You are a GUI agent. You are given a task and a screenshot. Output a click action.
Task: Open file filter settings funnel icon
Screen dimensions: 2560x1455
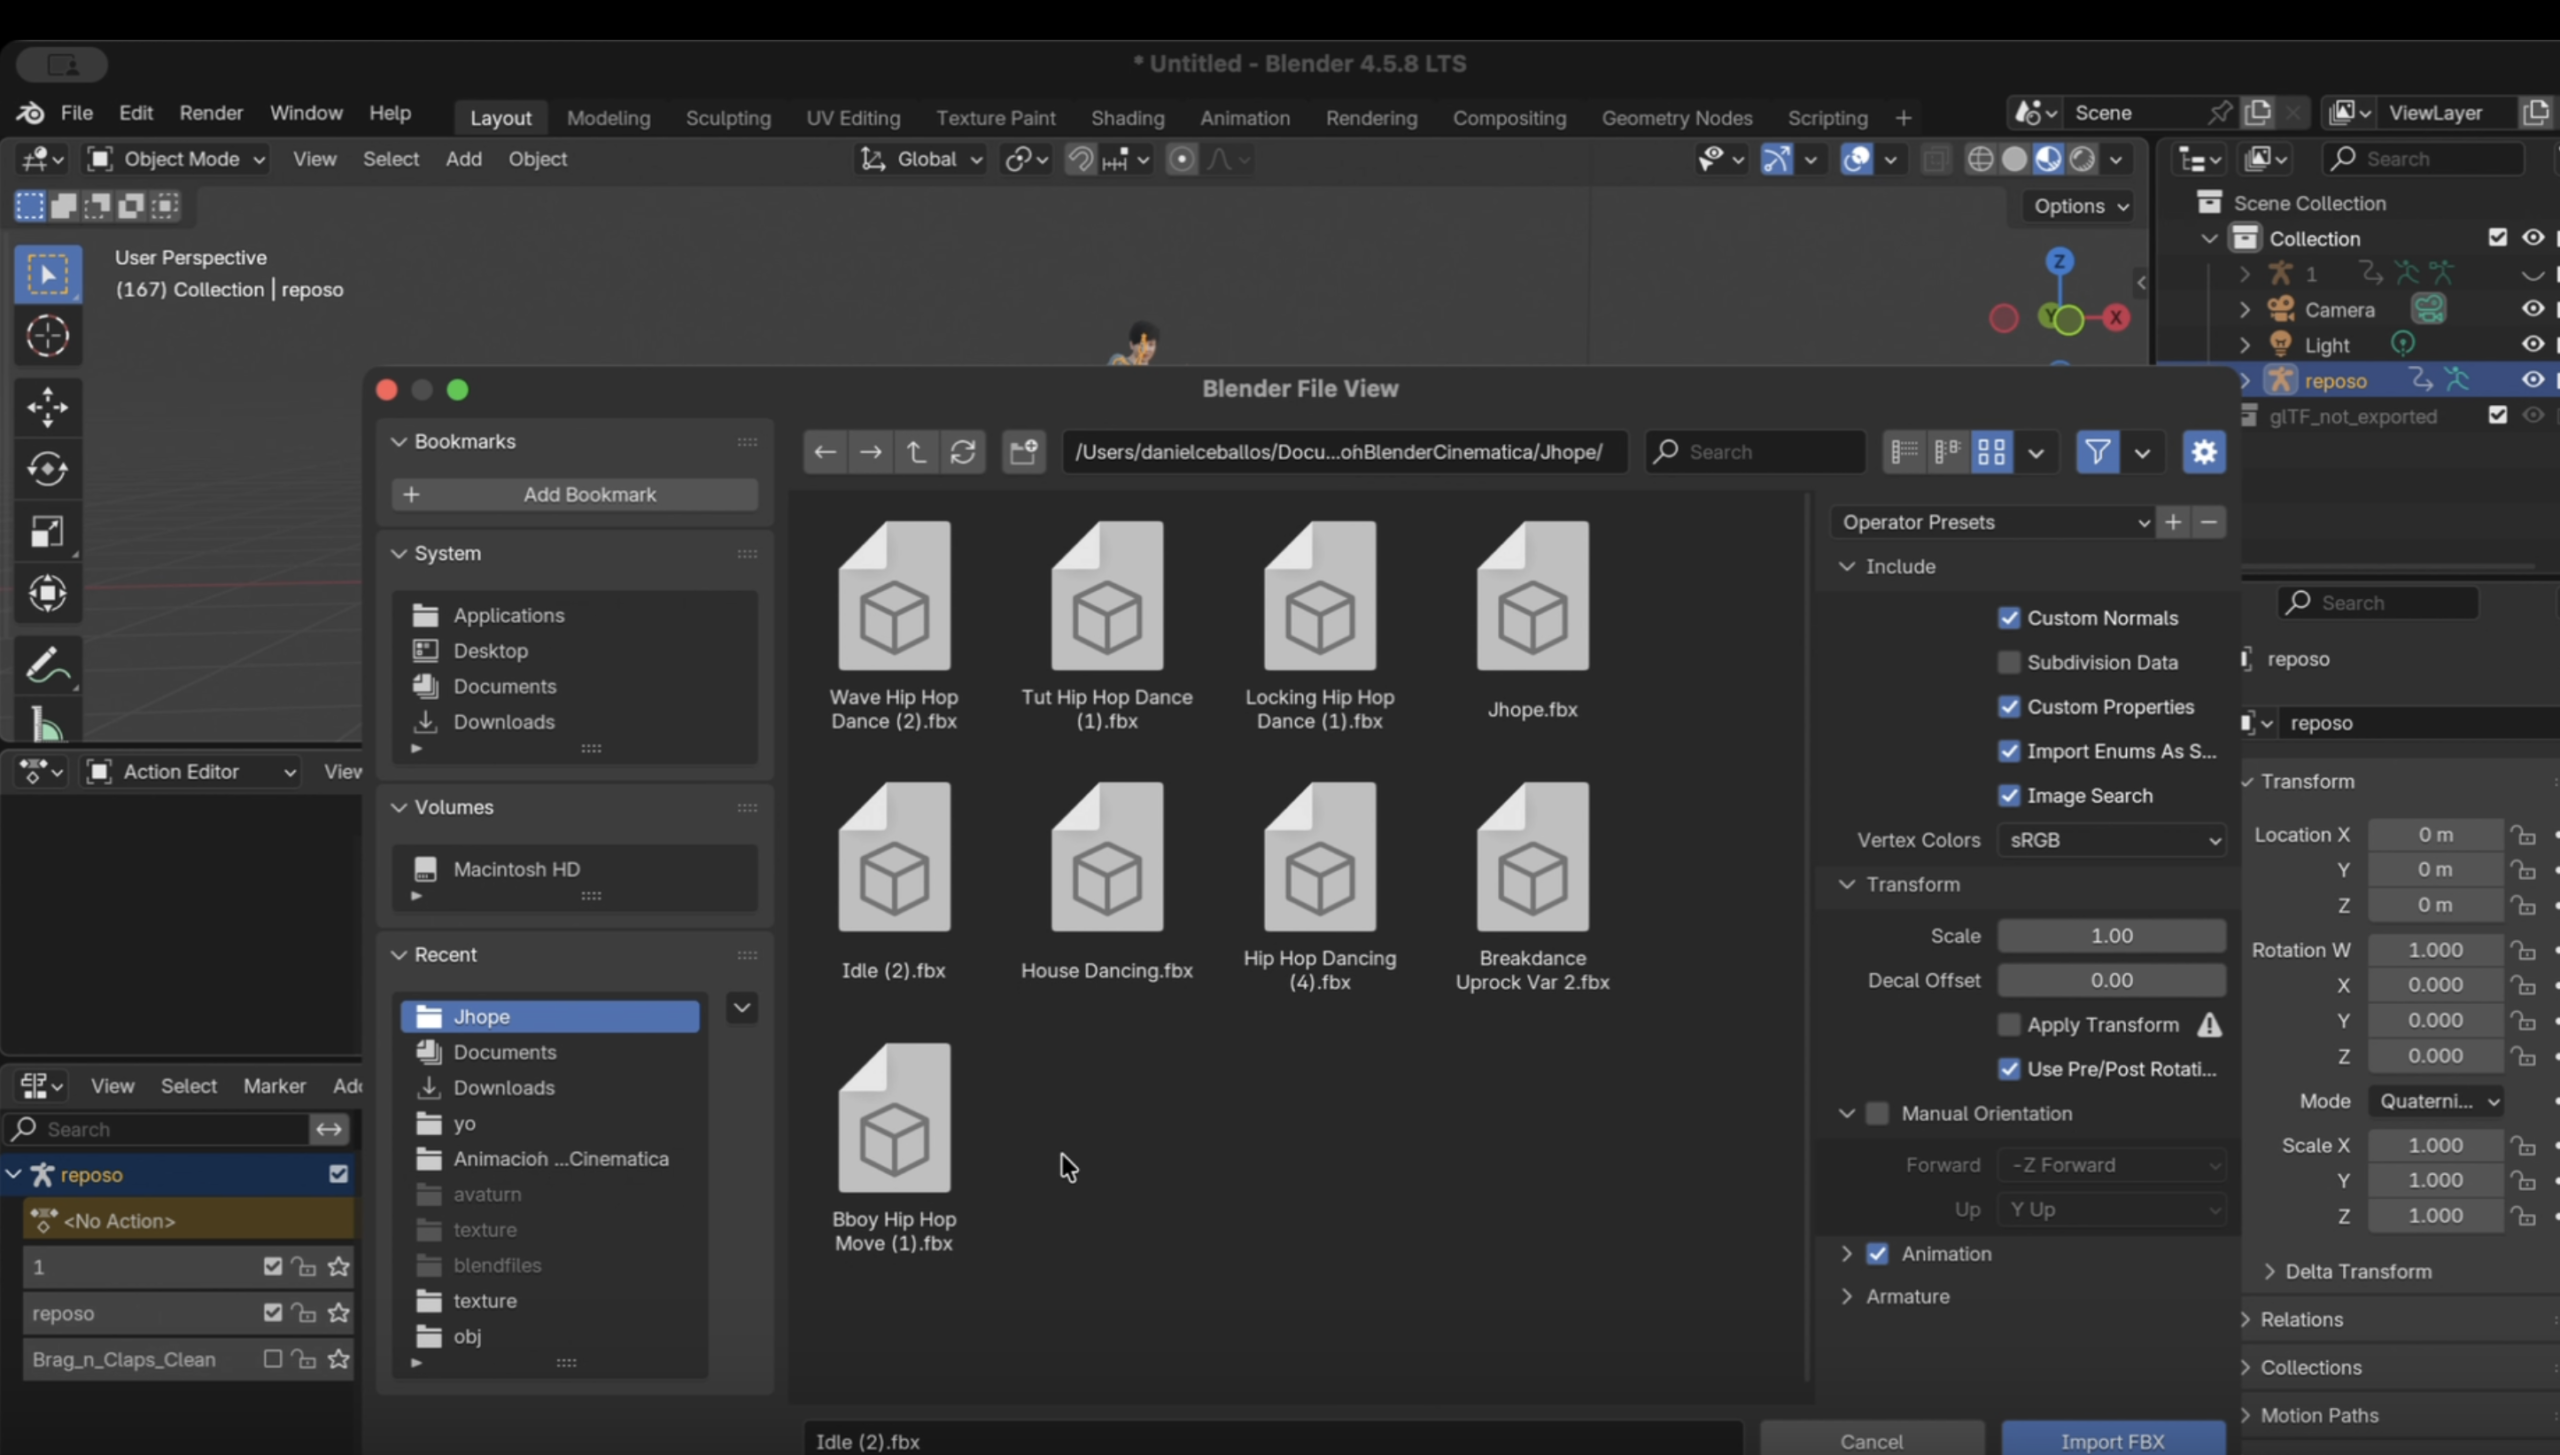click(2097, 452)
